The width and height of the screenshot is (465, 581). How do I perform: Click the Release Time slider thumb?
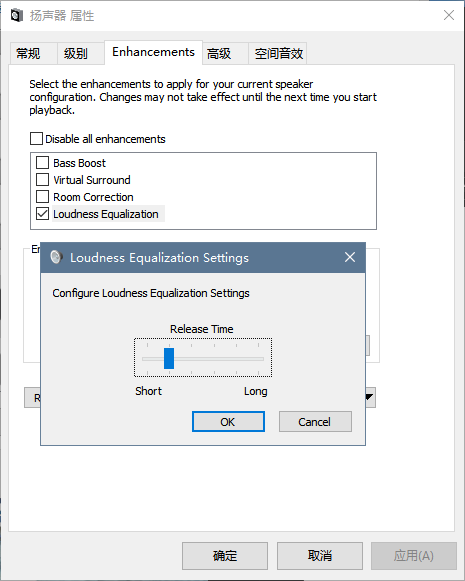(169, 358)
